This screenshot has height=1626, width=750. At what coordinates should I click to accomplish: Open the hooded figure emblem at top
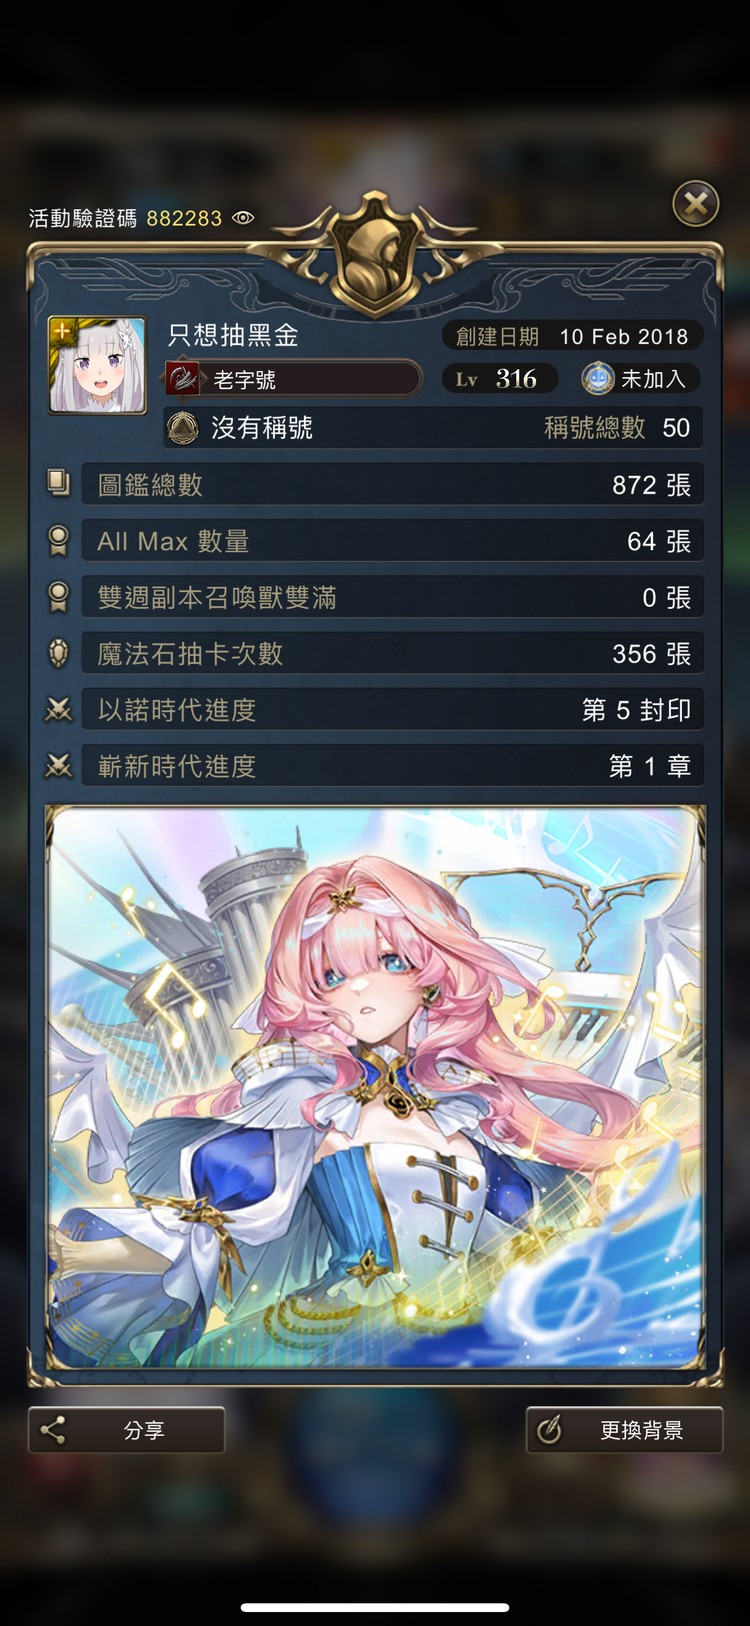click(x=374, y=252)
